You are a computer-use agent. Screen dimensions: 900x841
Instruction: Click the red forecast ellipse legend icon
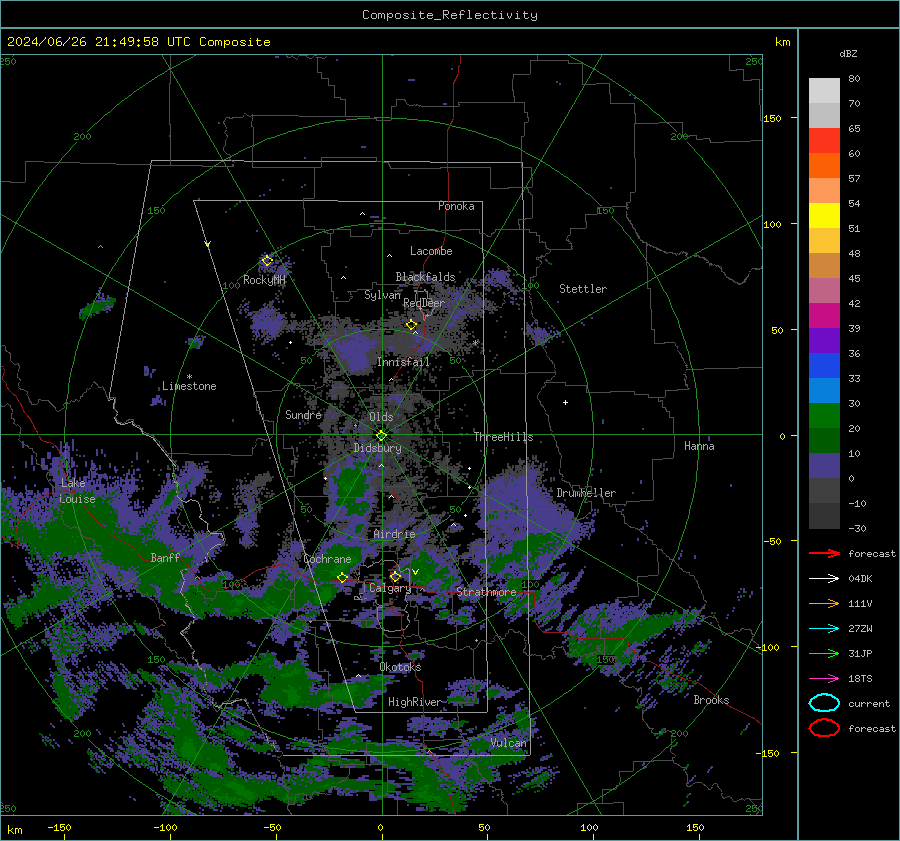click(824, 728)
